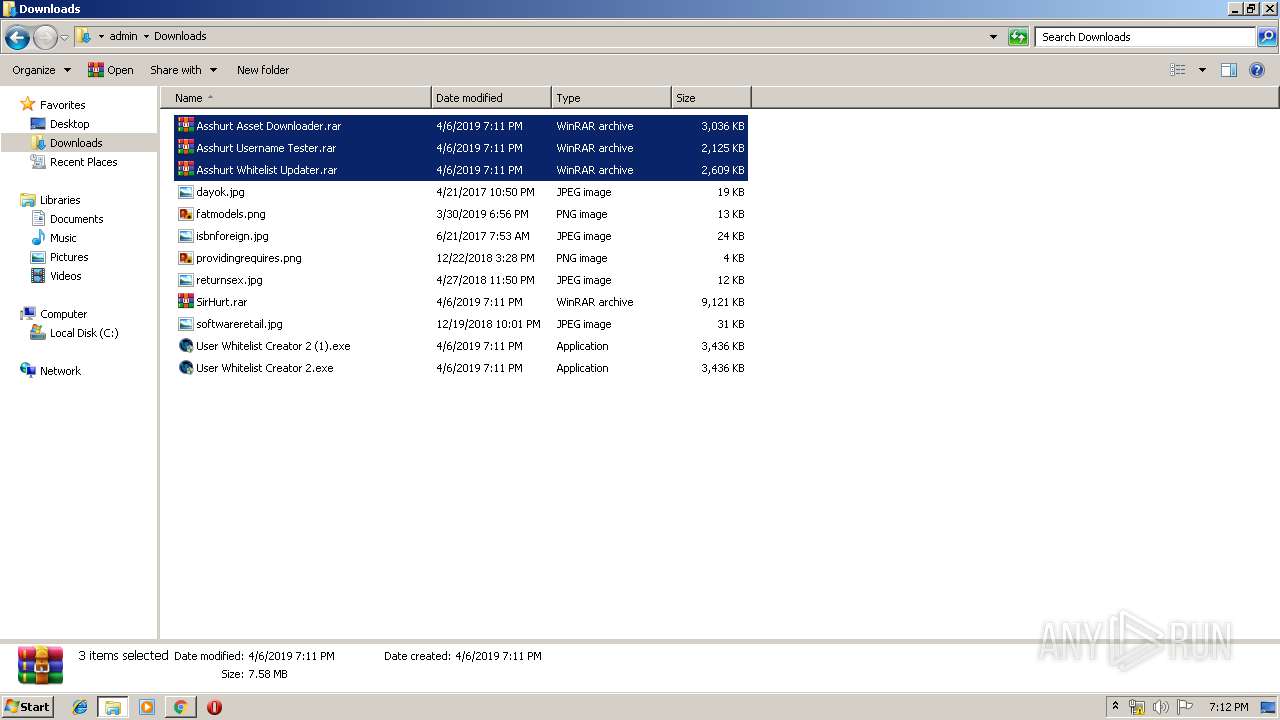The image size is (1280, 720).
Task: Select Libraries in navigation pane
Action: [x=60, y=200]
